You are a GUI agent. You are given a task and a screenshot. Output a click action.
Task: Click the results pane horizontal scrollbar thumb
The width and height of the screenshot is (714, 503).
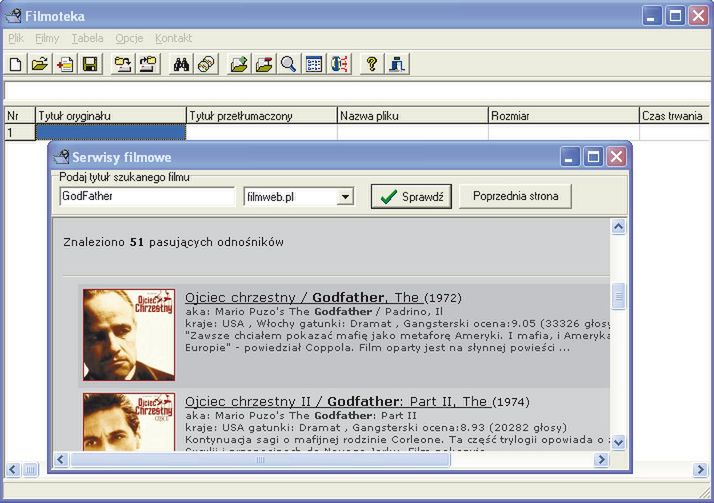(x=260, y=459)
